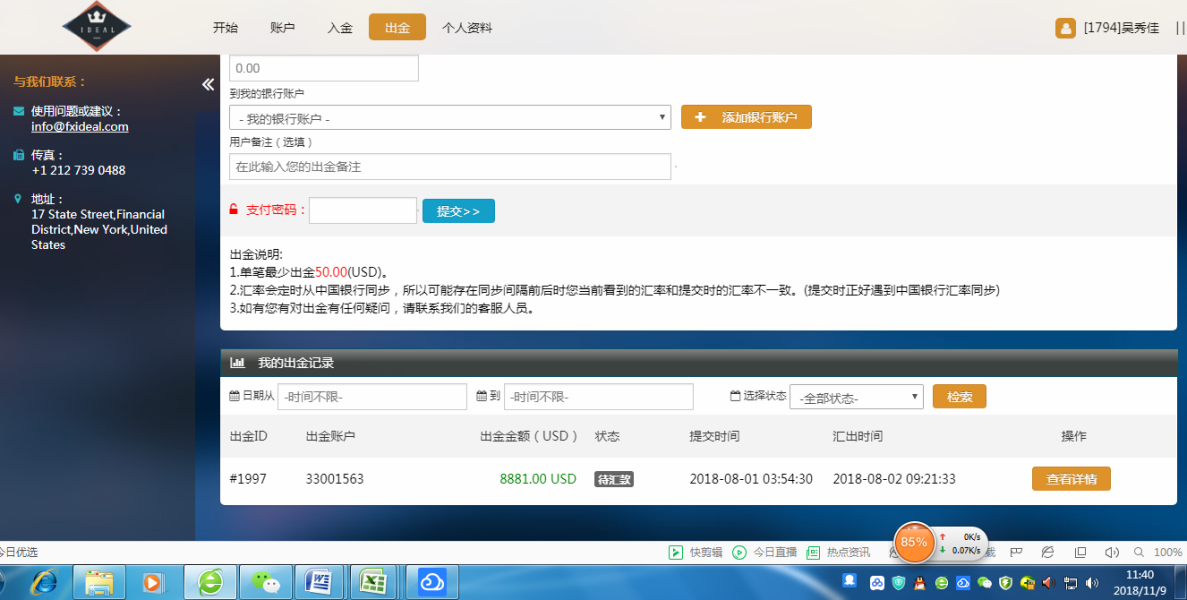Open the 我的银行账户 bank account dropdown
The width and height of the screenshot is (1187, 600).
point(450,118)
